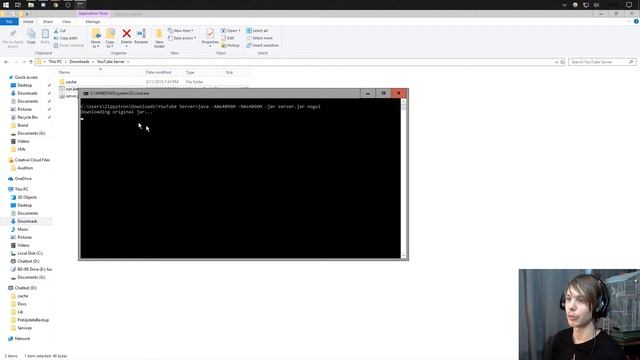The image size is (640, 360).
Task: Click the Copy icon in Clipboard group
Action: [31, 34]
